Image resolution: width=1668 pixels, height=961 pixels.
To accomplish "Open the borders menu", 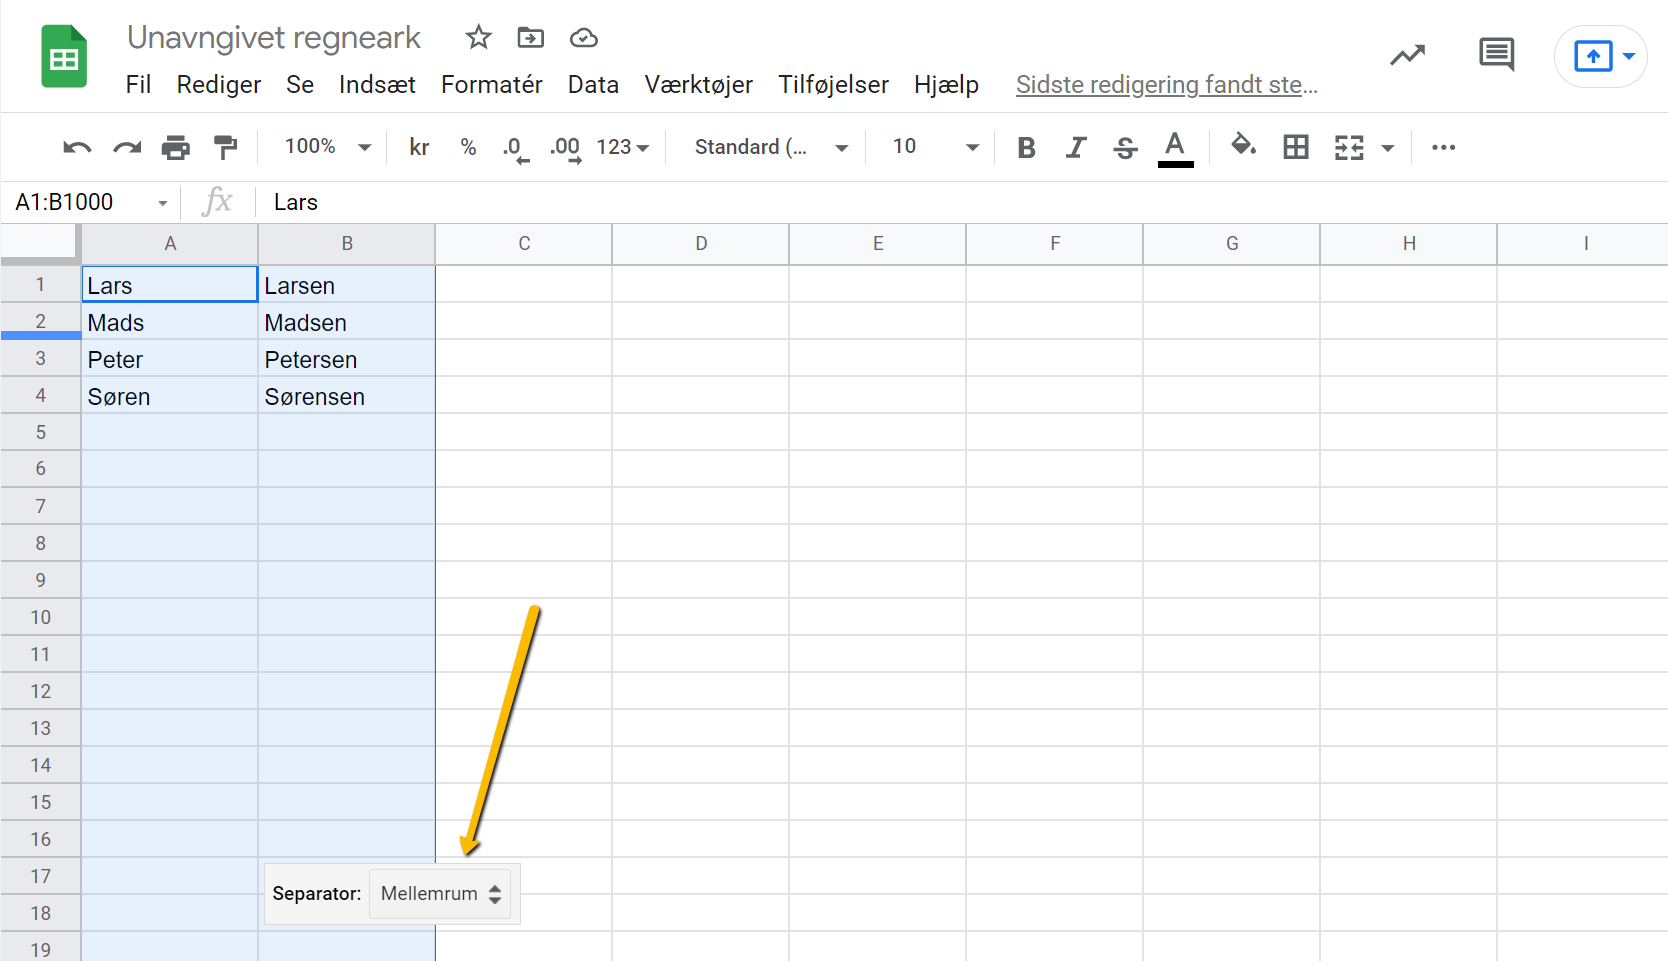I will [x=1296, y=146].
